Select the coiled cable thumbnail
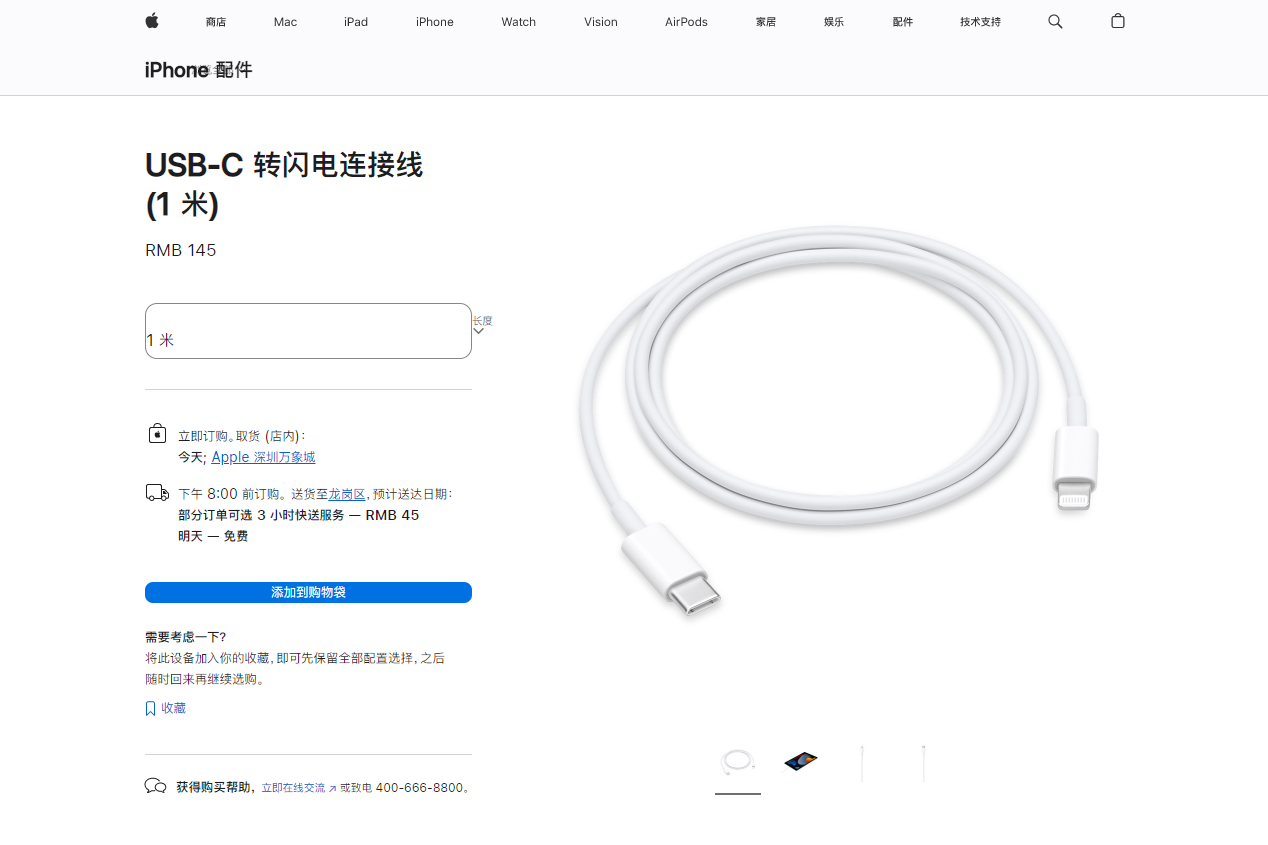 (x=738, y=762)
